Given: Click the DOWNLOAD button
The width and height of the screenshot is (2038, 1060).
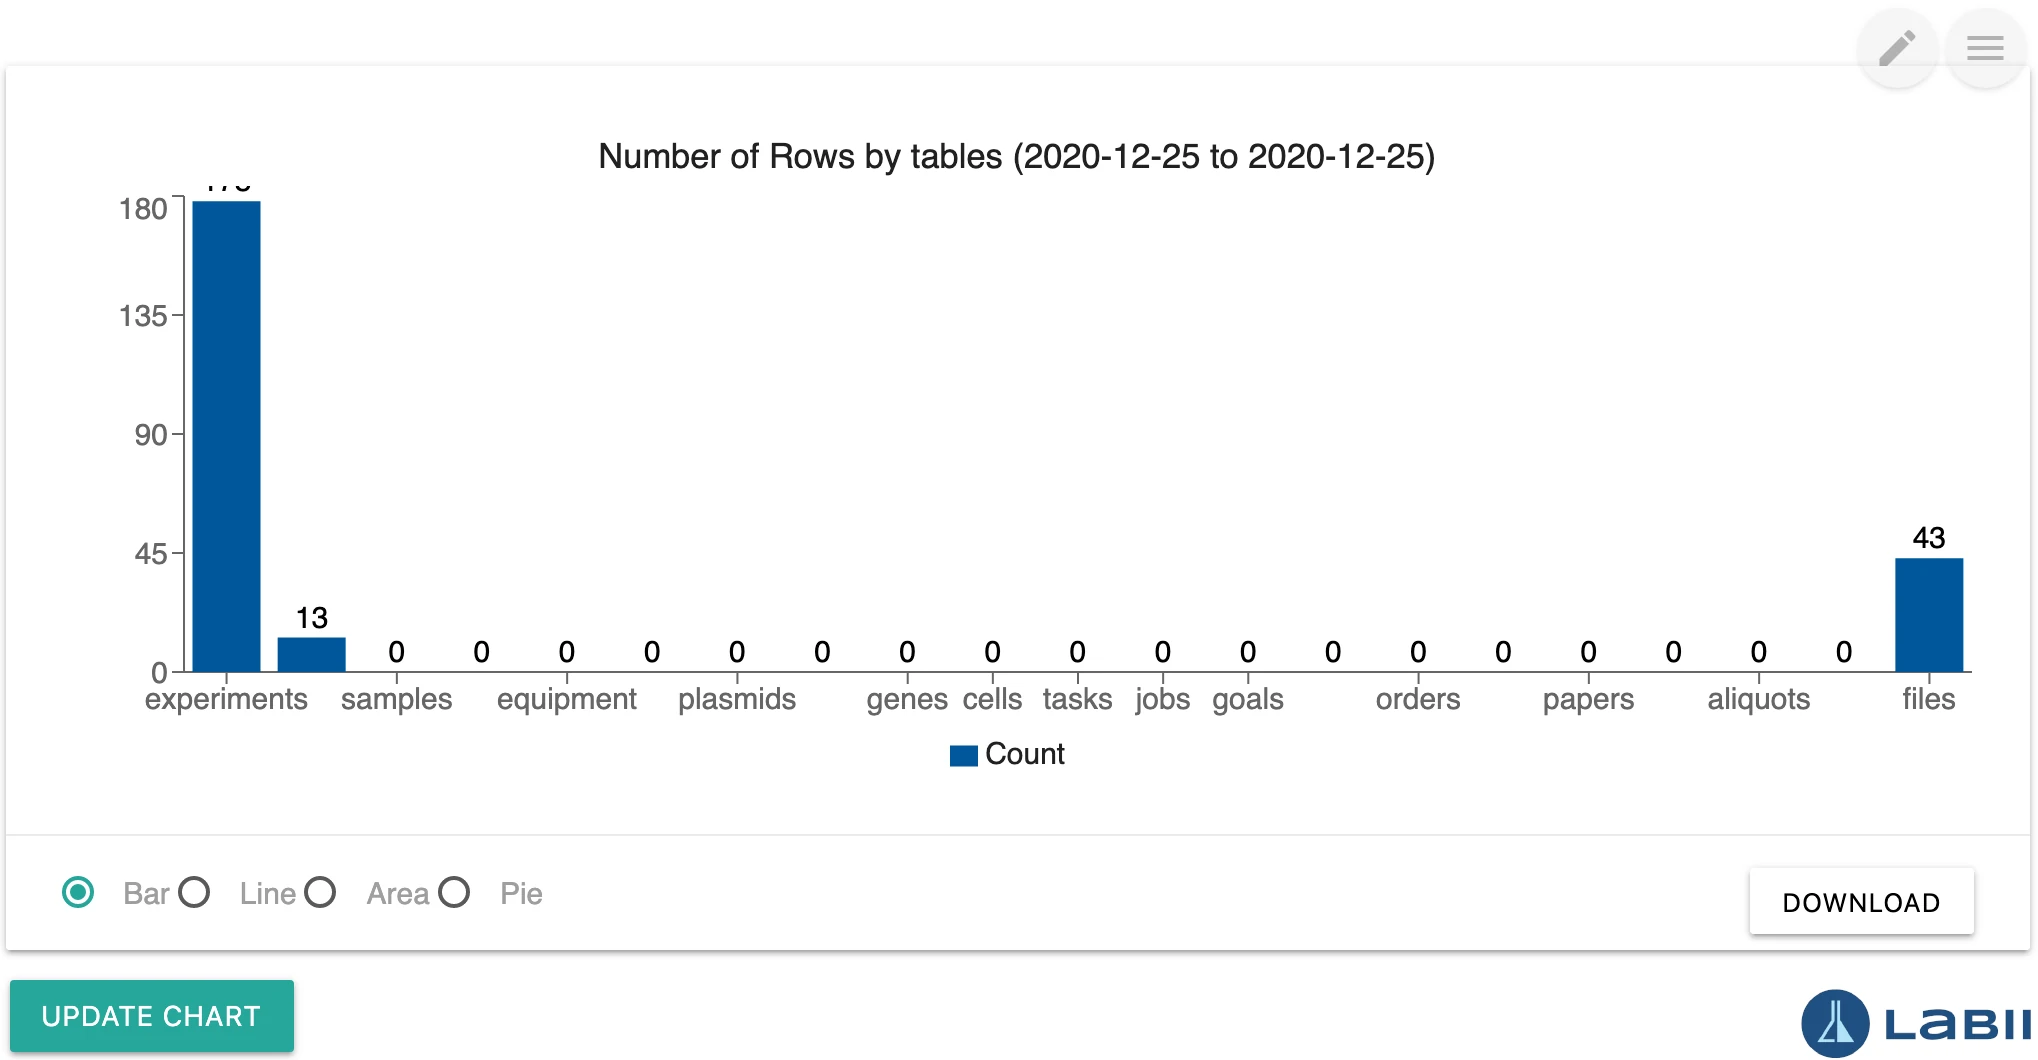Looking at the screenshot, I should (1861, 901).
